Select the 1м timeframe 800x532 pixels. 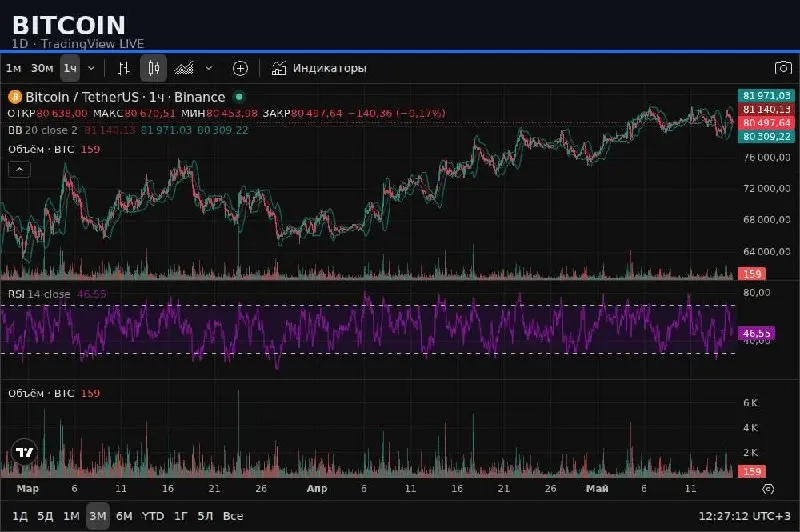(x=13, y=68)
